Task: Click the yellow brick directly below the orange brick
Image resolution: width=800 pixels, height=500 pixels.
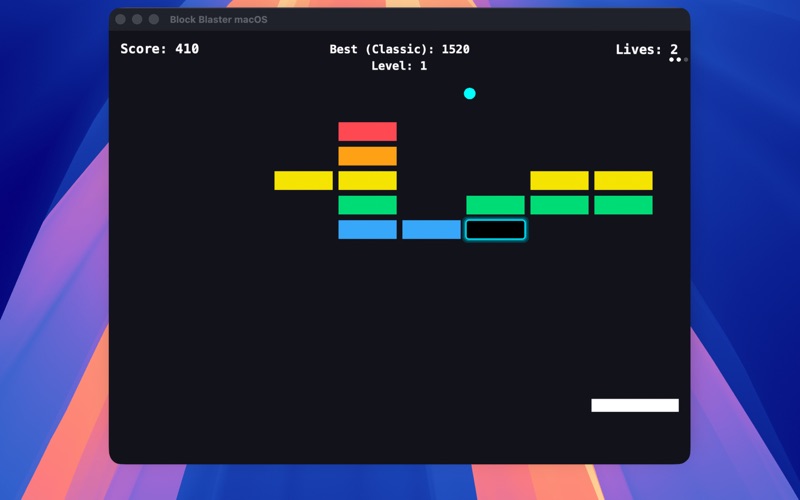Action: [367, 181]
